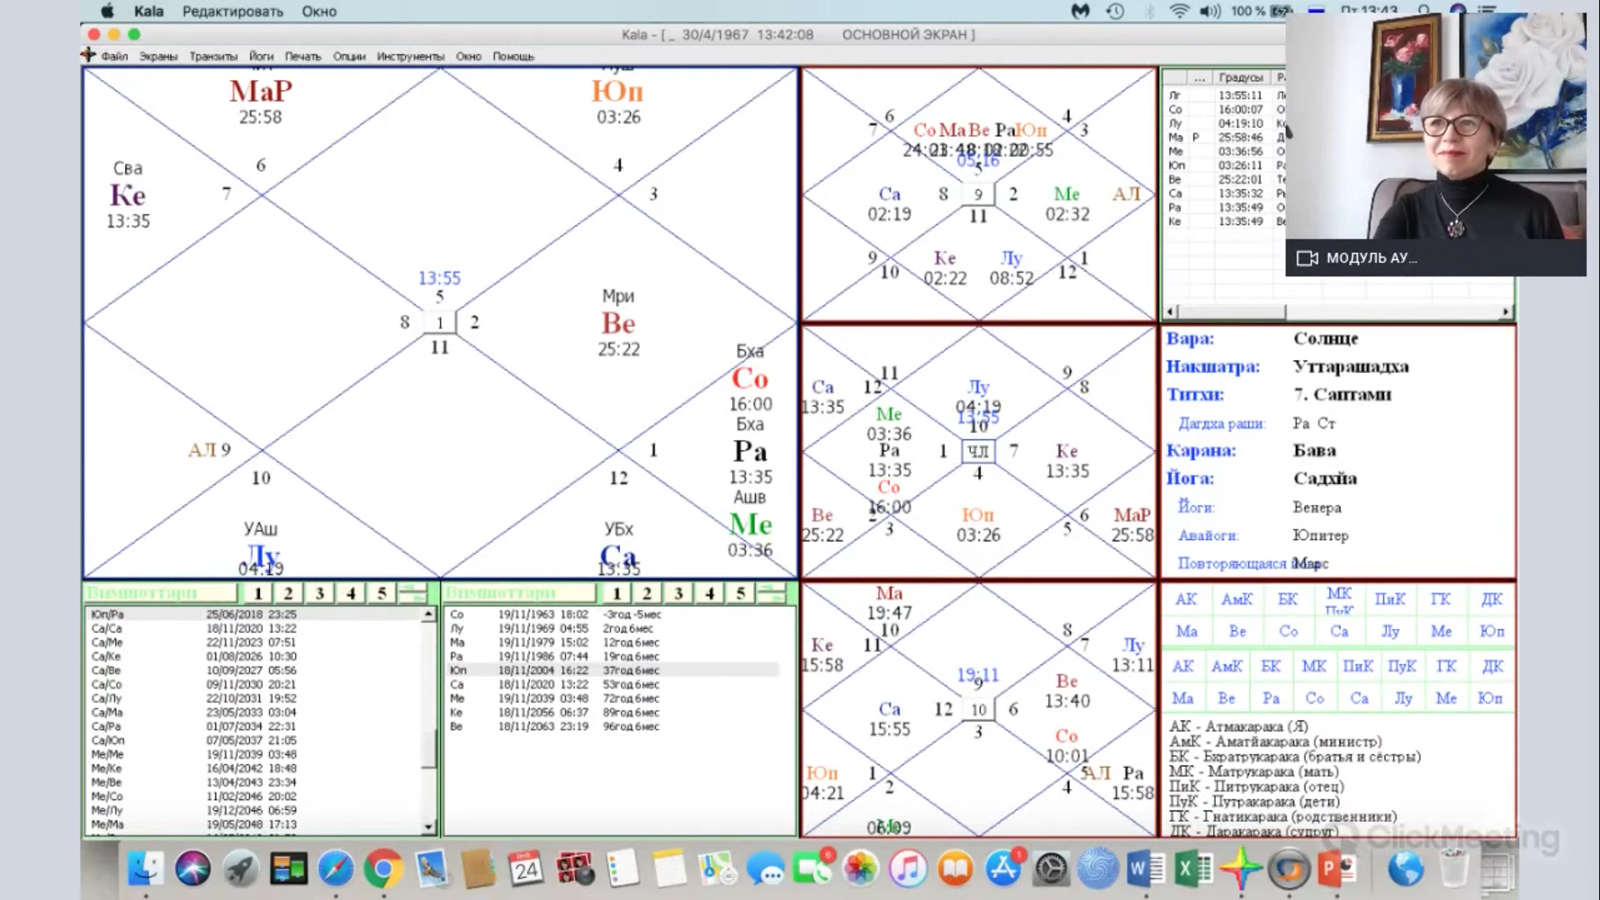1600x900 pixels.
Task: Click options icon beside left dasha level 5
Action: pos(412,593)
